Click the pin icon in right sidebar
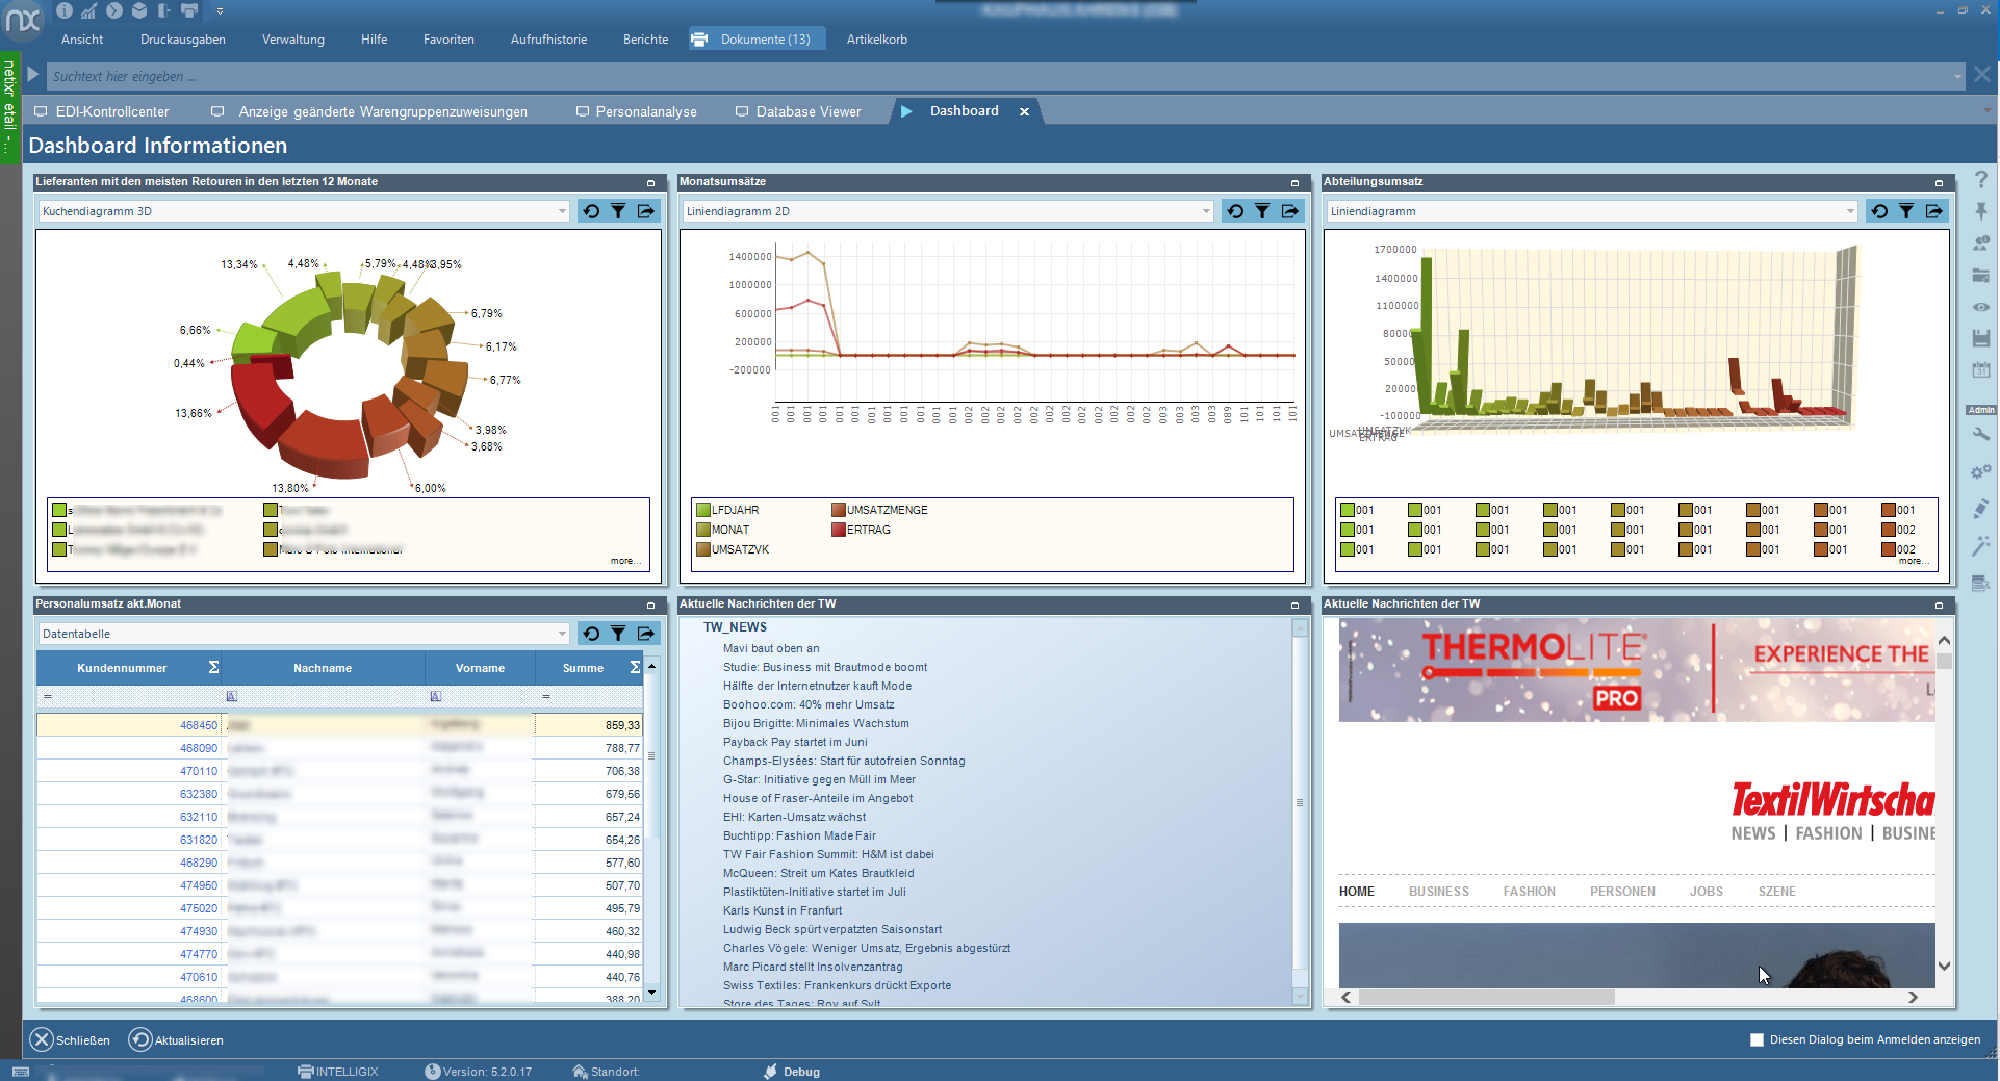Image resolution: width=2000 pixels, height=1081 pixels. (x=1981, y=211)
